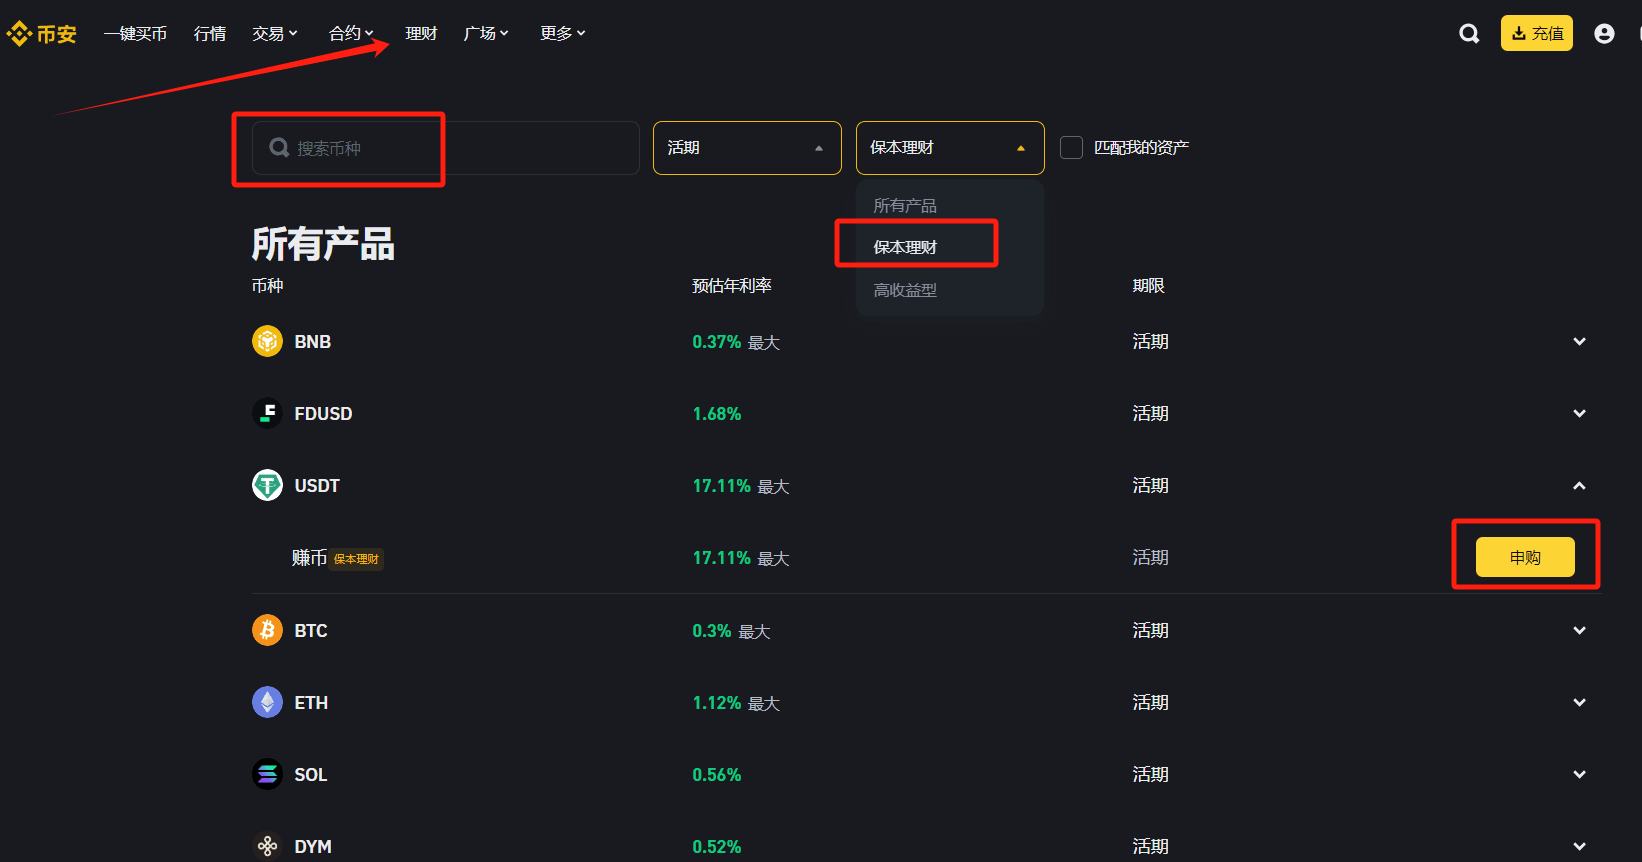Collapse the USDT row chevron
This screenshot has width=1642, height=862.
[1579, 485]
